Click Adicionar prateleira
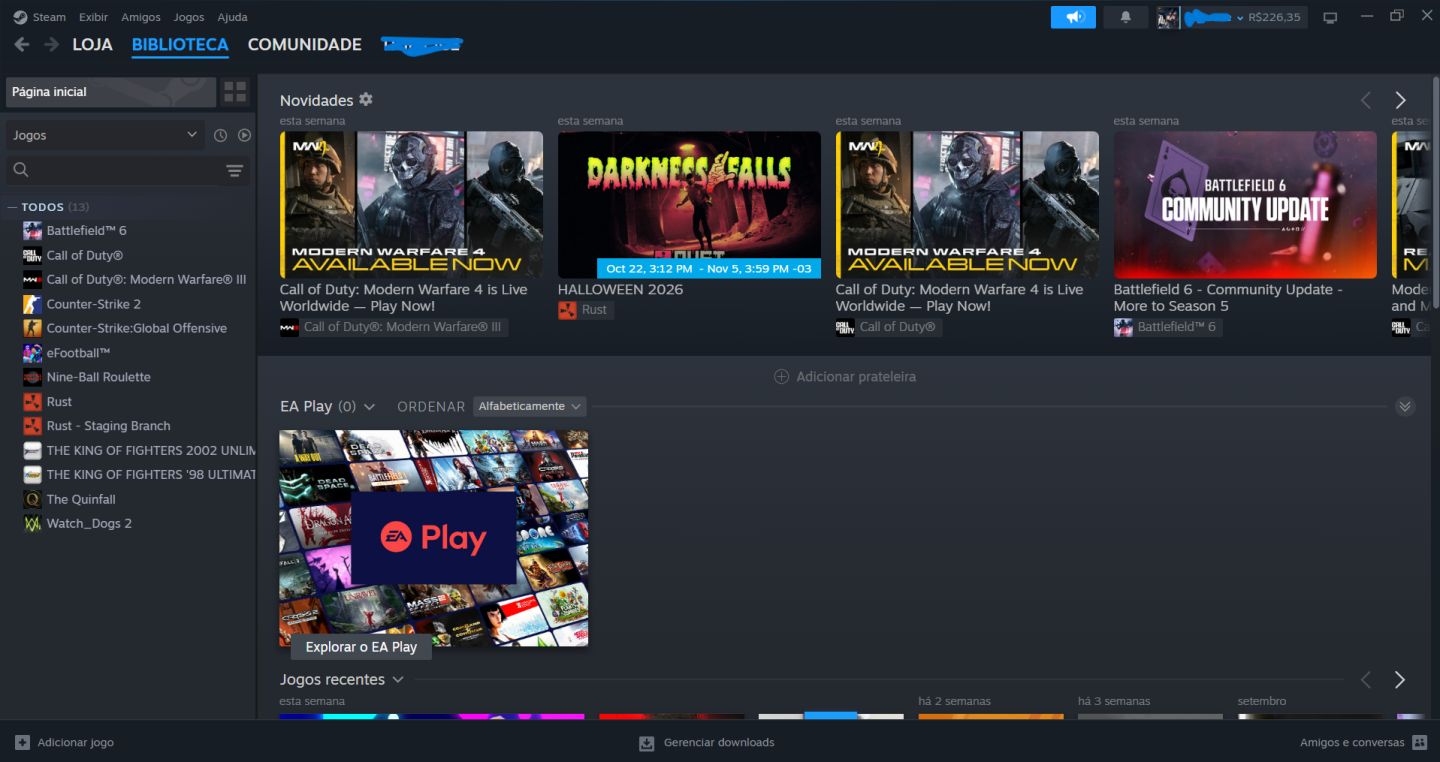 point(845,377)
